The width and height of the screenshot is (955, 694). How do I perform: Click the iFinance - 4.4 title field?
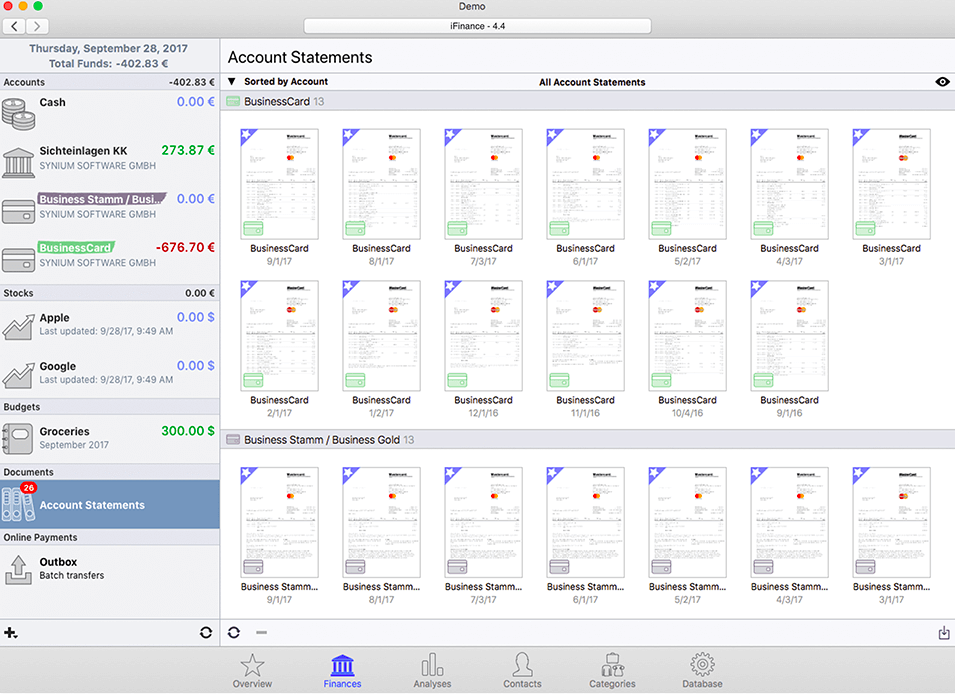[x=478, y=26]
